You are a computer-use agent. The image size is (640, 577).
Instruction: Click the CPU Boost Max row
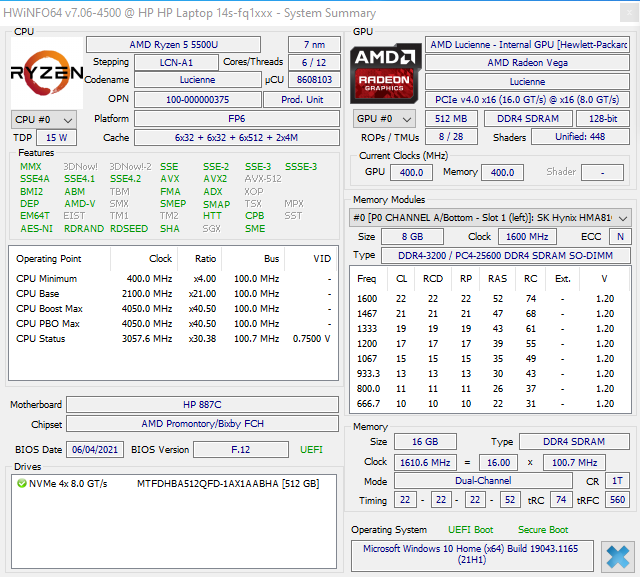coord(173,309)
